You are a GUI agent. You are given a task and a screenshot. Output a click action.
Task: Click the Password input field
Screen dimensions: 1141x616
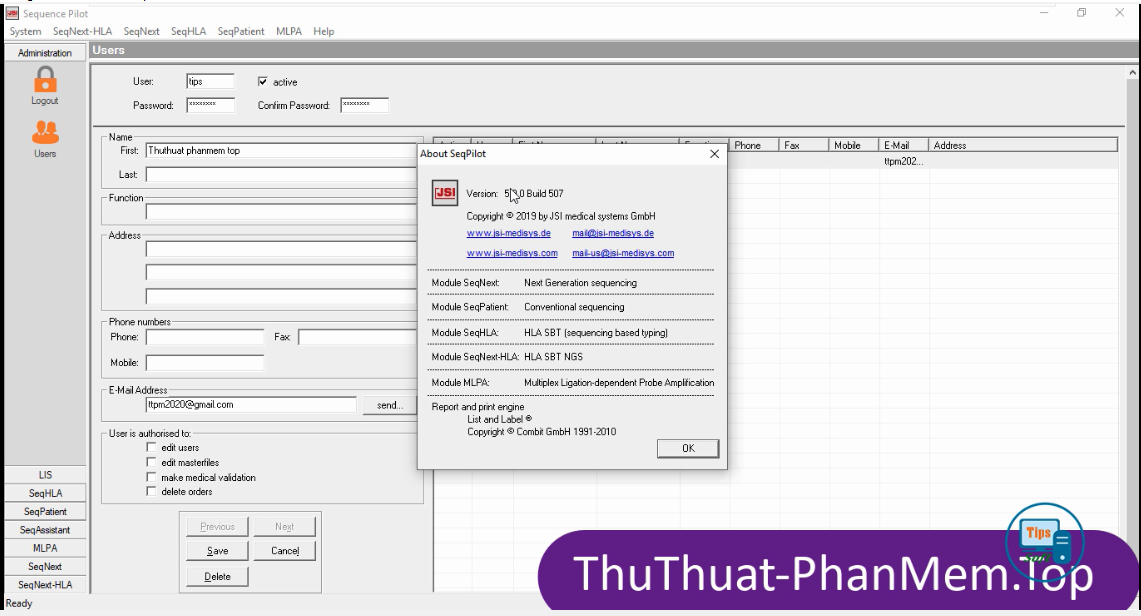(210, 105)
